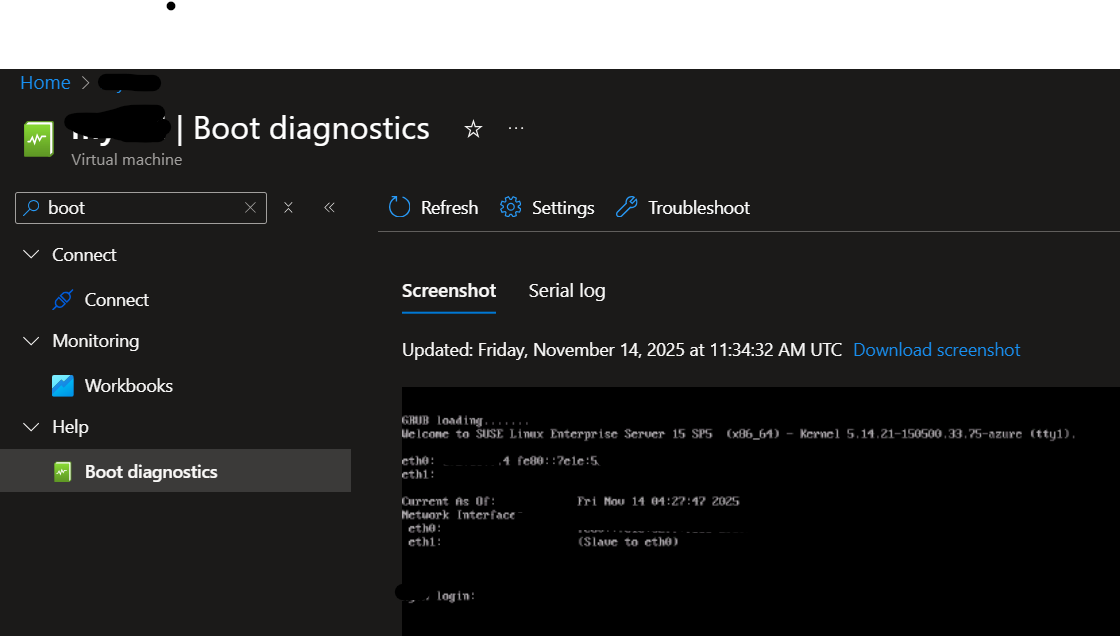Collapse the sidebar with the double-chevron button
1120x636 pixels.
click(x=329, y=207)
